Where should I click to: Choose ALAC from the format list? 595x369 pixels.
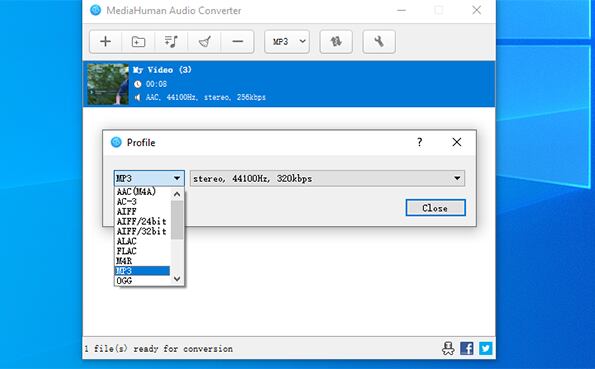pyautogui.click(x=142, y=241)
